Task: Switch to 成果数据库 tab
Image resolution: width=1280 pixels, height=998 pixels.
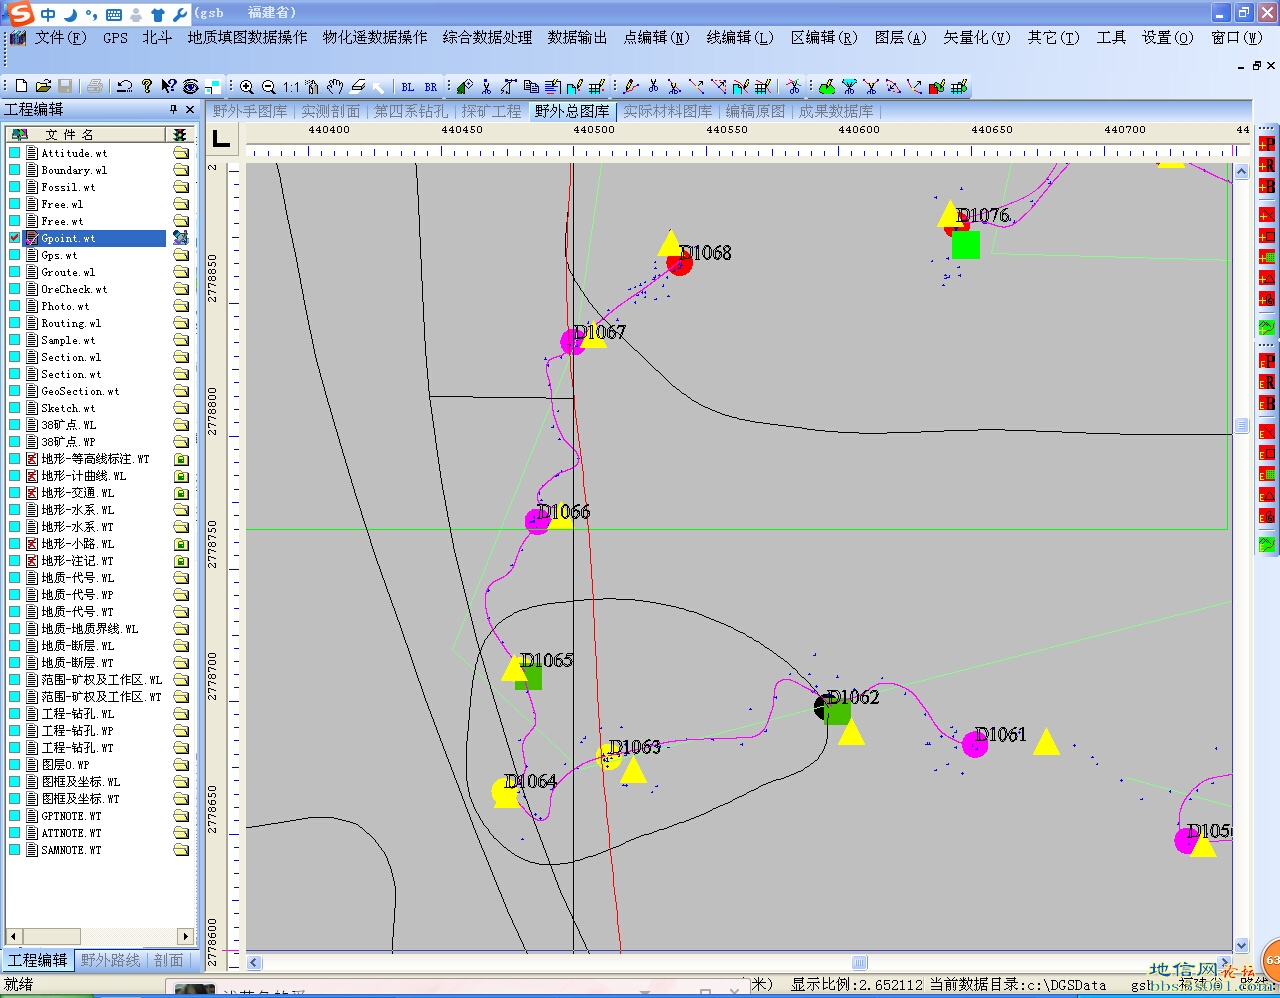Action: pos(836,111)
